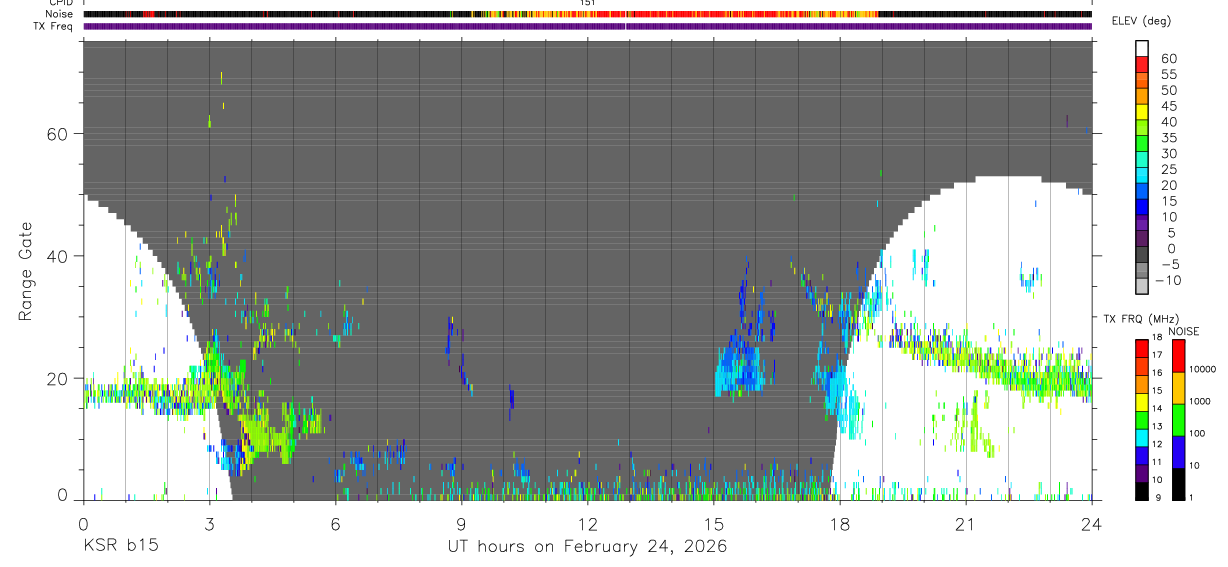1228x567 pixels.
Task: Click the '1000' label on the NOISE scale
Action: (1201, 402)
